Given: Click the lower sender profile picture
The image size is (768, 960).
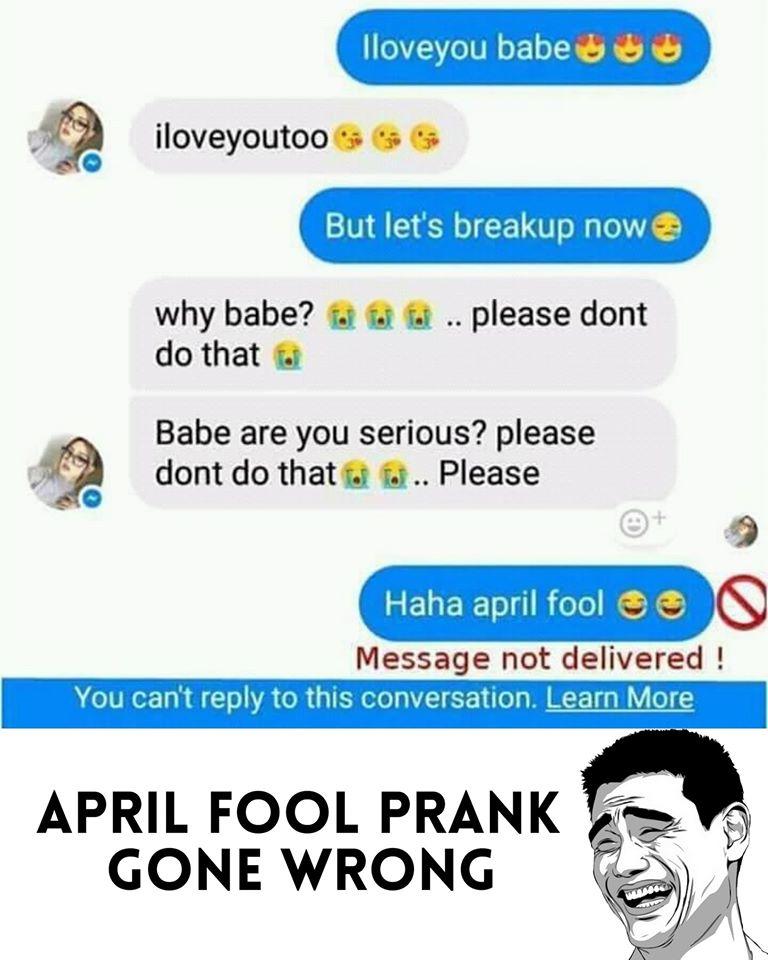Looking at the screenshot, I should pyautogui.click(x=65, y=471).
